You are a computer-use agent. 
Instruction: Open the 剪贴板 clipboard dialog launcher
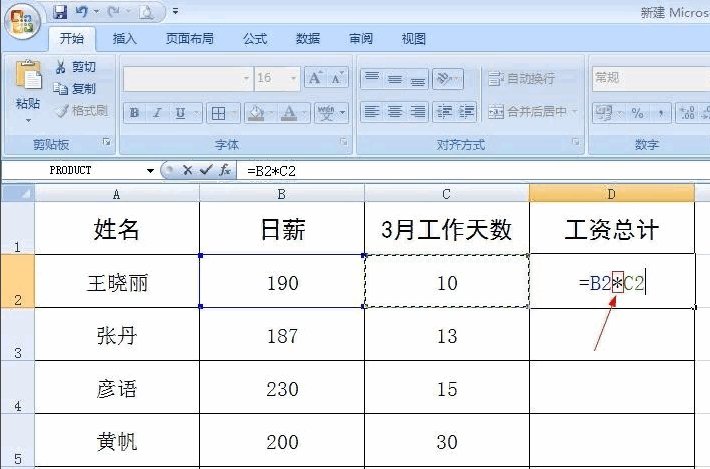(107, 142)
